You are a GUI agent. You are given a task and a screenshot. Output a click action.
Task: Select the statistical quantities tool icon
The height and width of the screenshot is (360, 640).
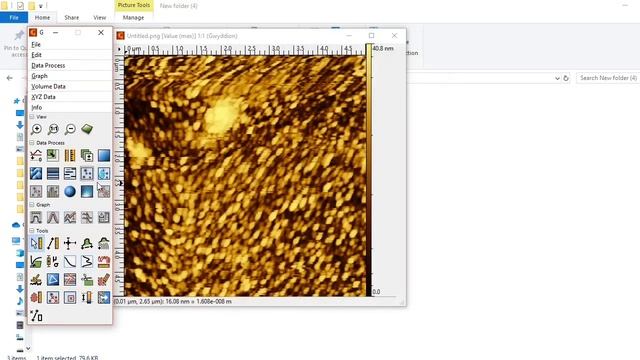pyautogui.click(x=53, y=262)
